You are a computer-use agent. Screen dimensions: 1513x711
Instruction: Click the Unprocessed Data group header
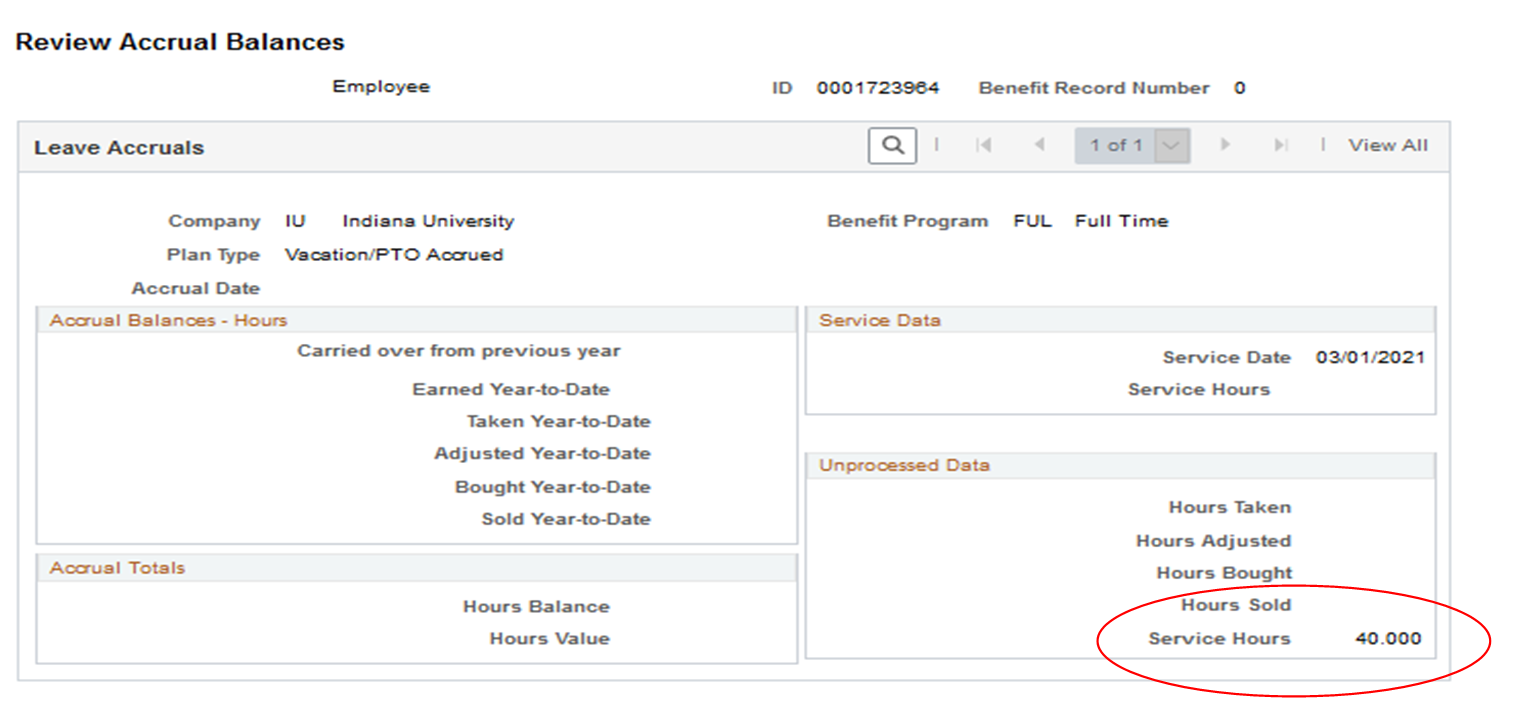[x=905, y=466]
